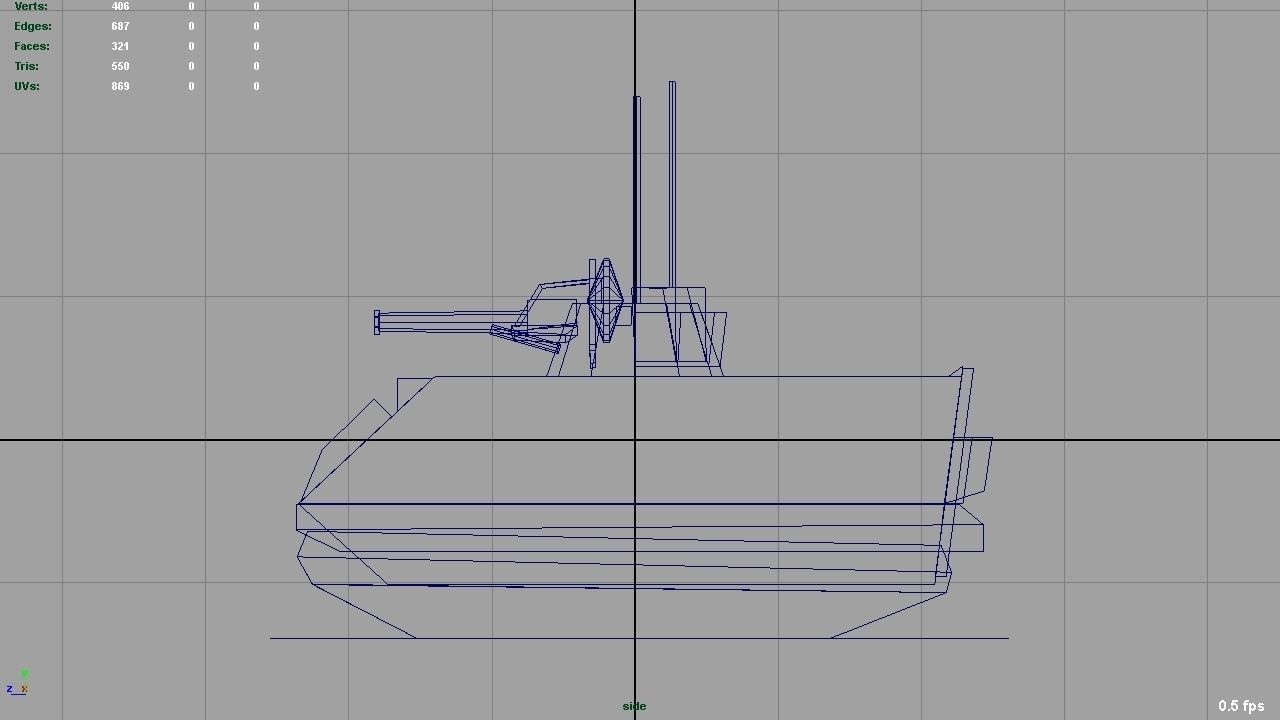Select the tank gun barrel wireframe
Viewport: 1280px width, 720px height.
click(x=450, y=322)
